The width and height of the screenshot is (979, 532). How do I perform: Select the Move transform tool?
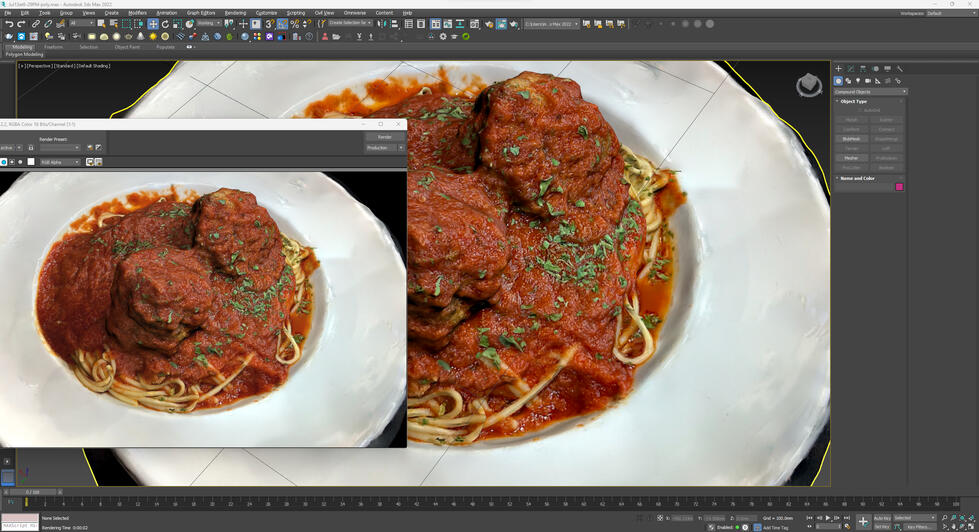[153, 24]
